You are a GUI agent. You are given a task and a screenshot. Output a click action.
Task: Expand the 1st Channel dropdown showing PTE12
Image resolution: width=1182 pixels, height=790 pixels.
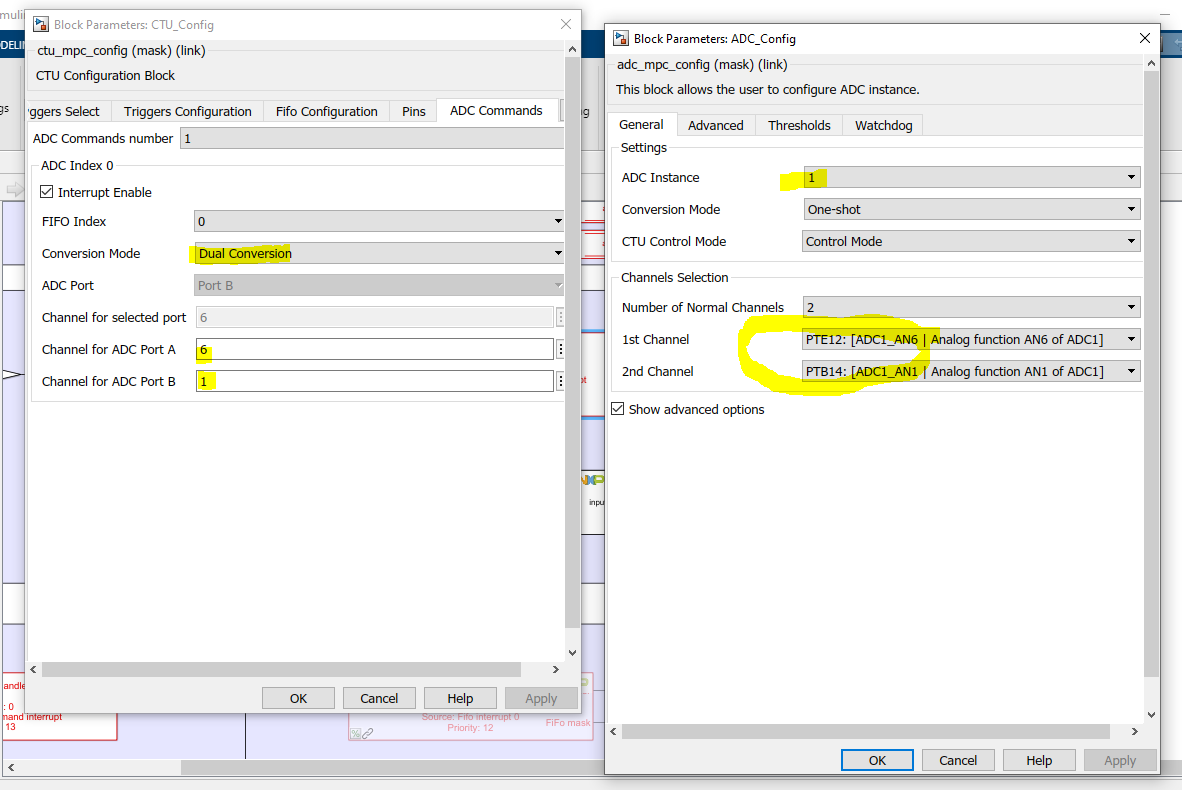click(1133, 339)
